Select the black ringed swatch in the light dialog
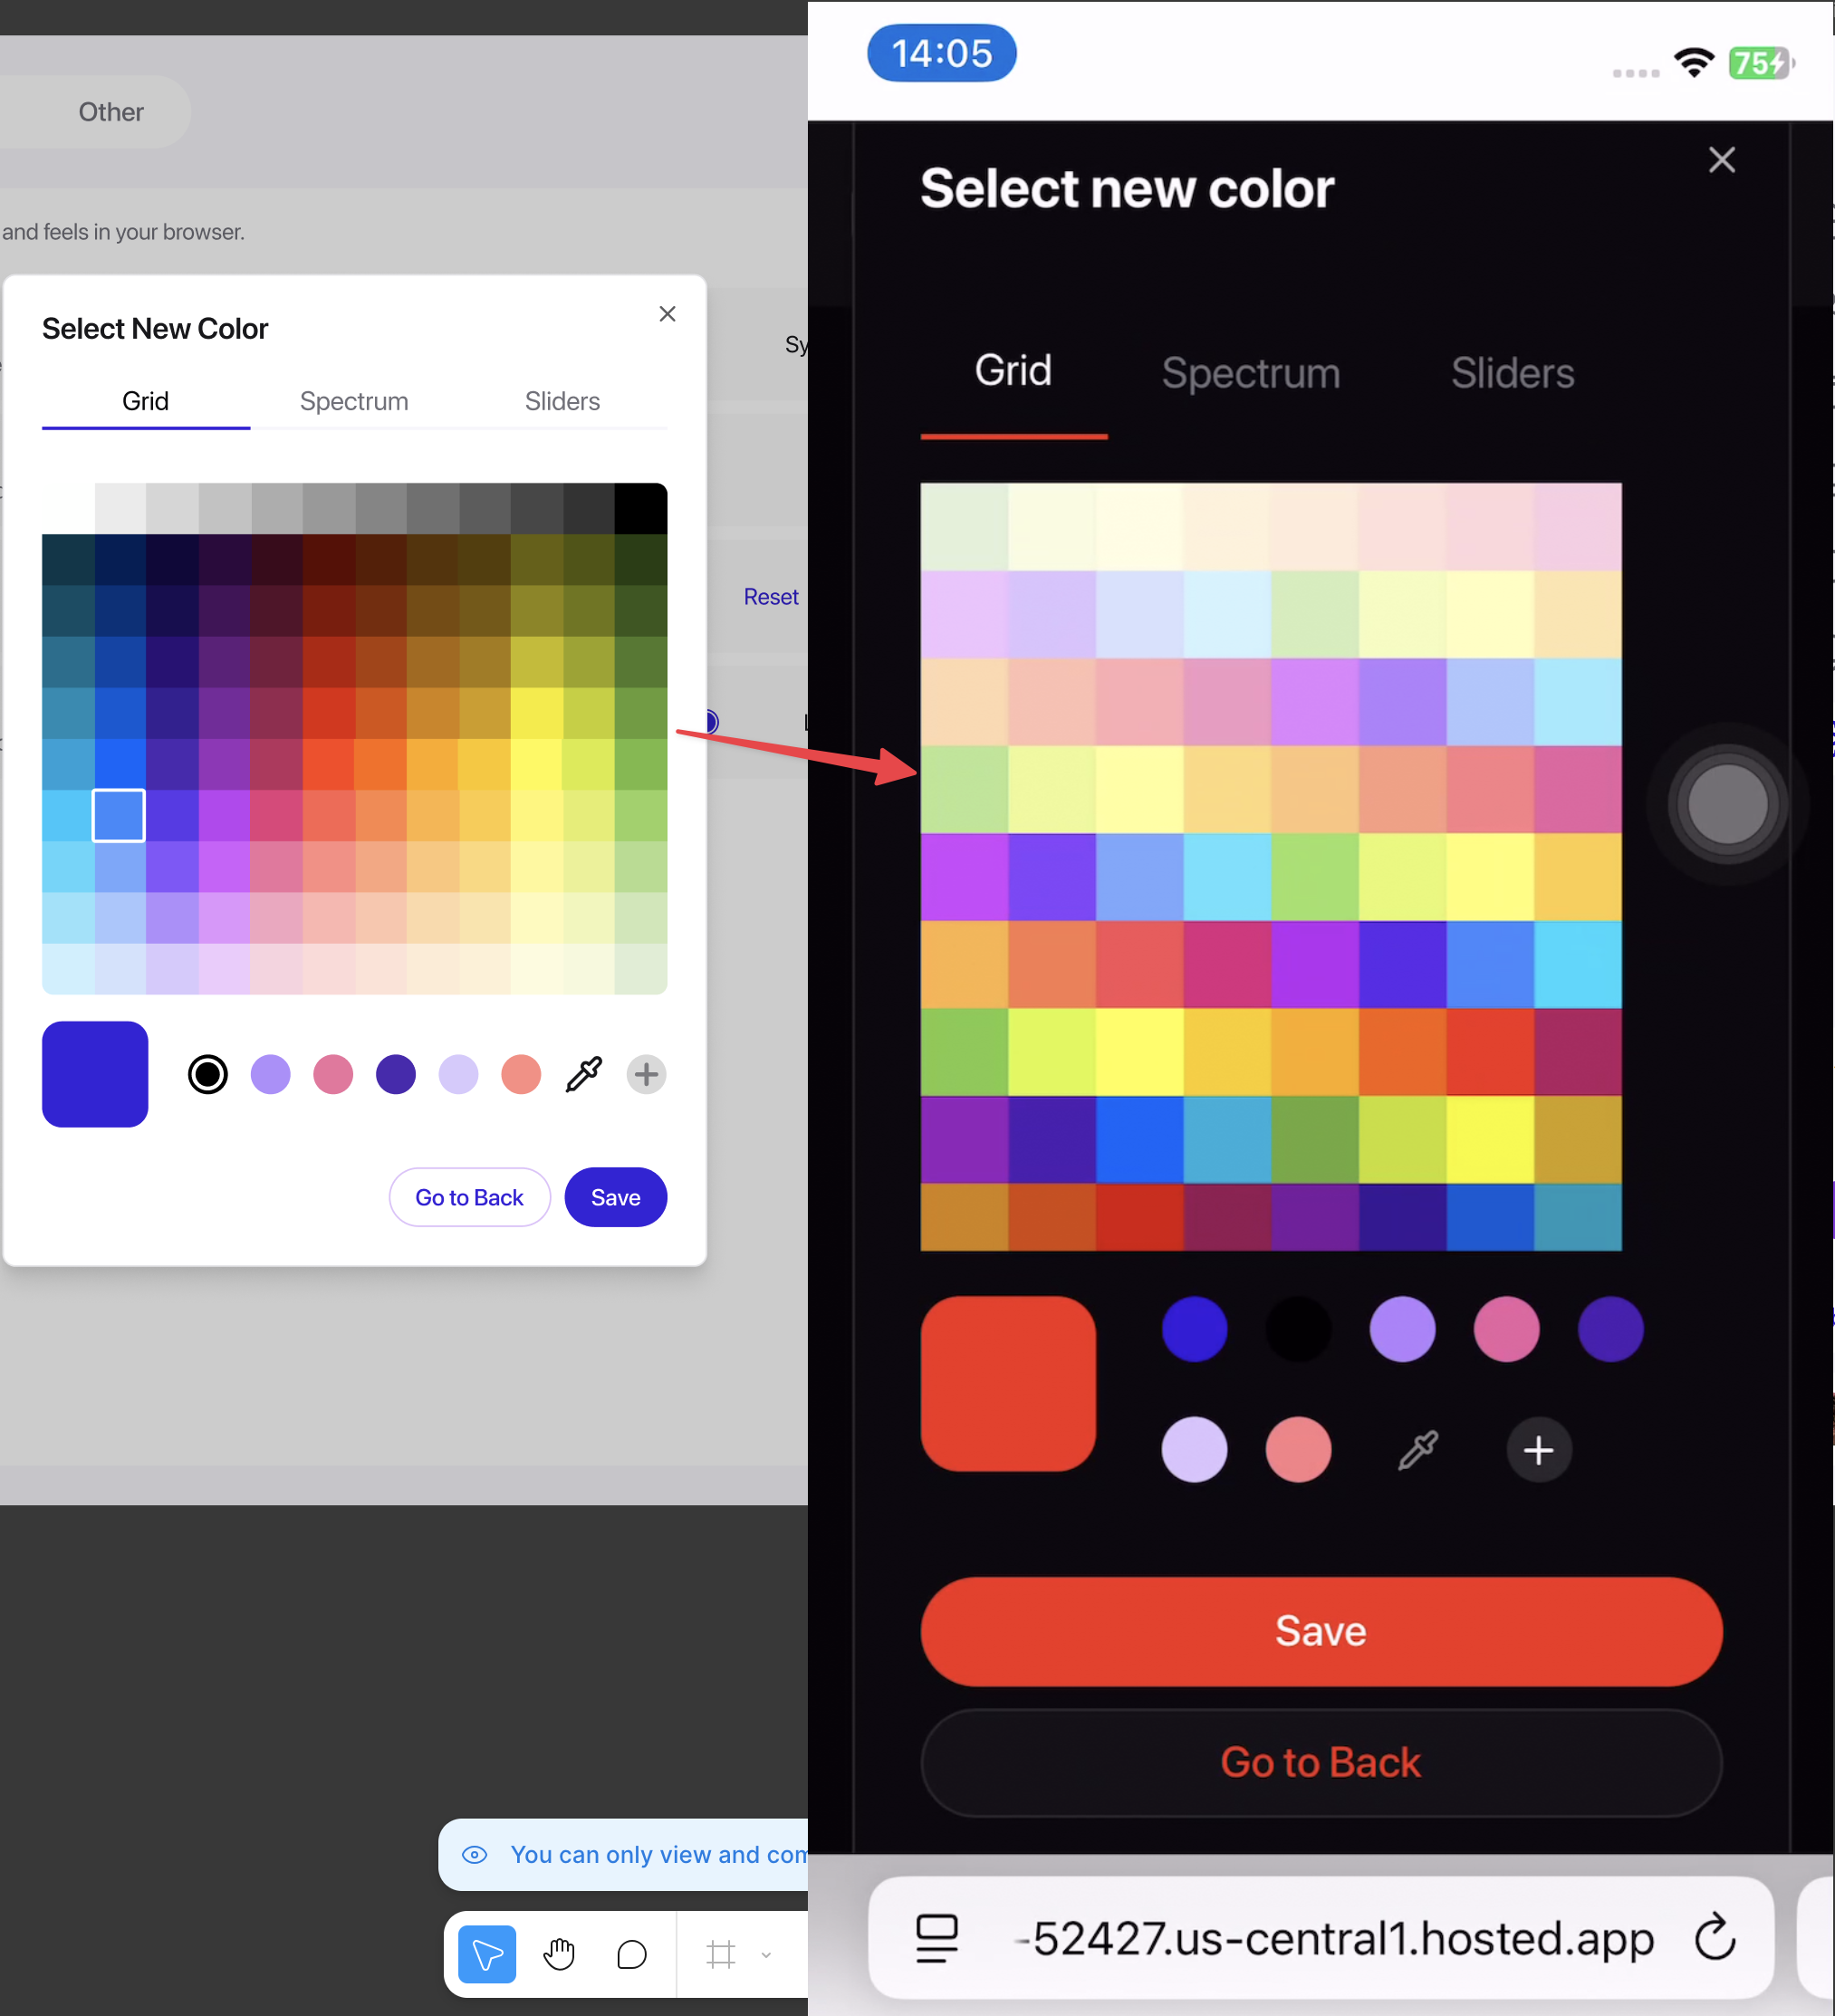 [x=208, y=1075]
